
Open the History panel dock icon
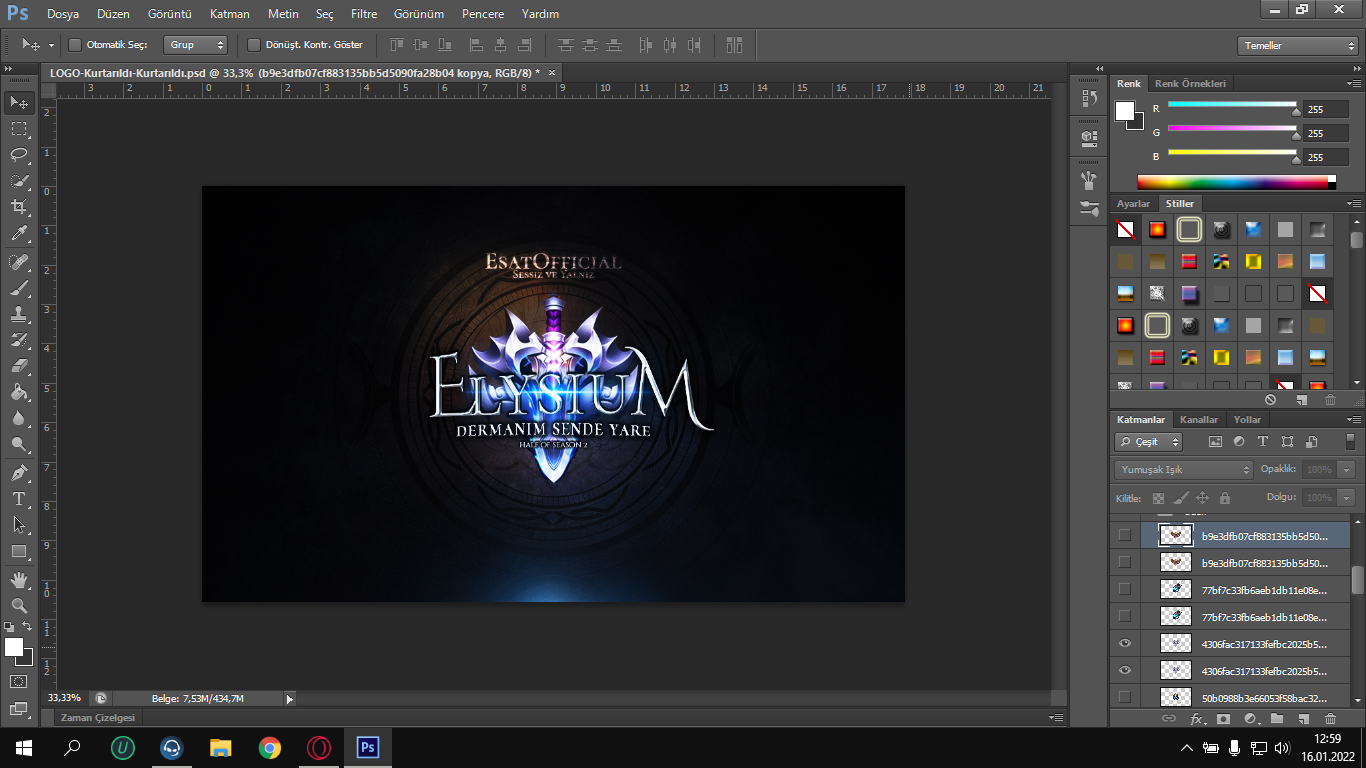click(1089, 98)
